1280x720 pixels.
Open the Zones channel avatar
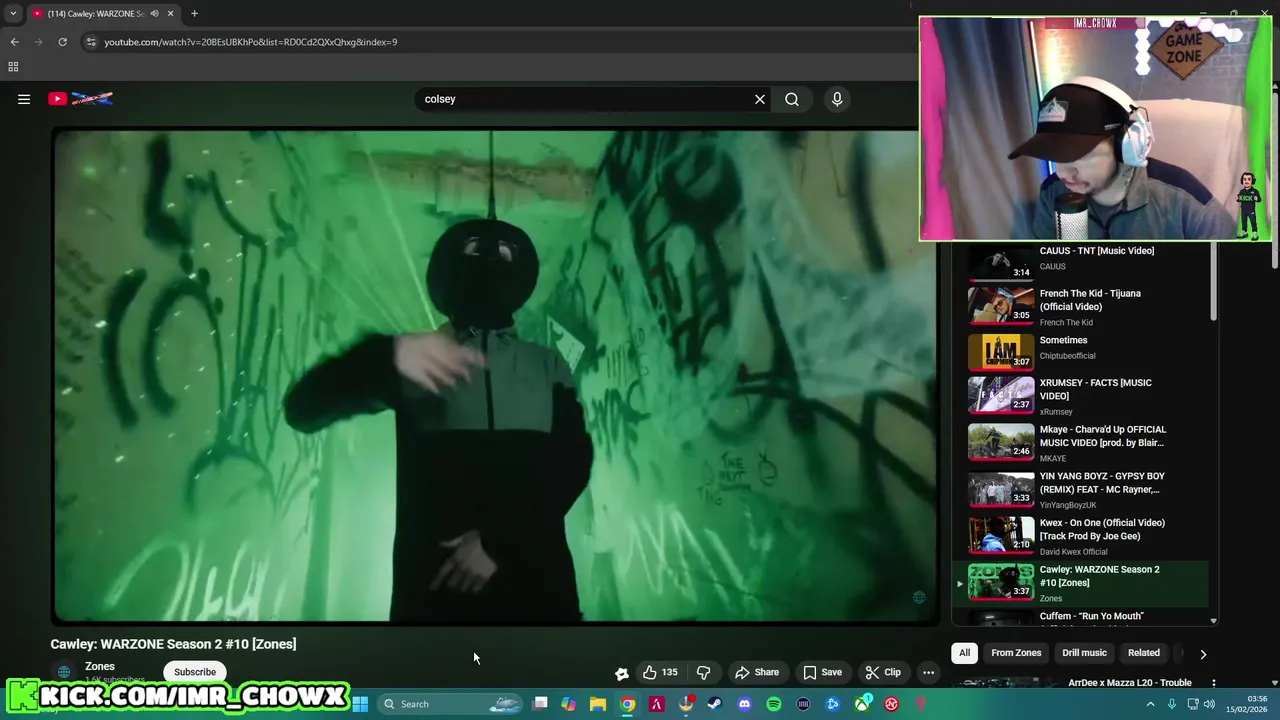[x=64, y=672]
